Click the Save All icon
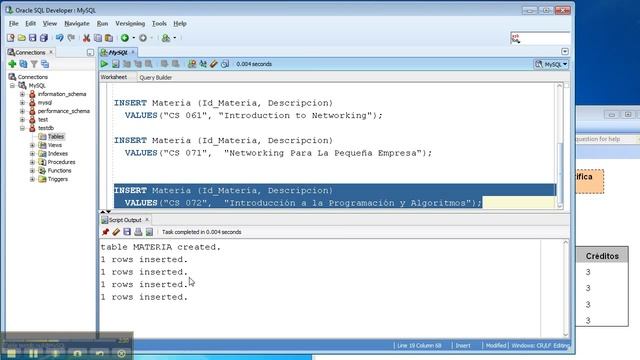Viewport: 640px width, 360px height. pyautogui.click(x=44, y=38)
